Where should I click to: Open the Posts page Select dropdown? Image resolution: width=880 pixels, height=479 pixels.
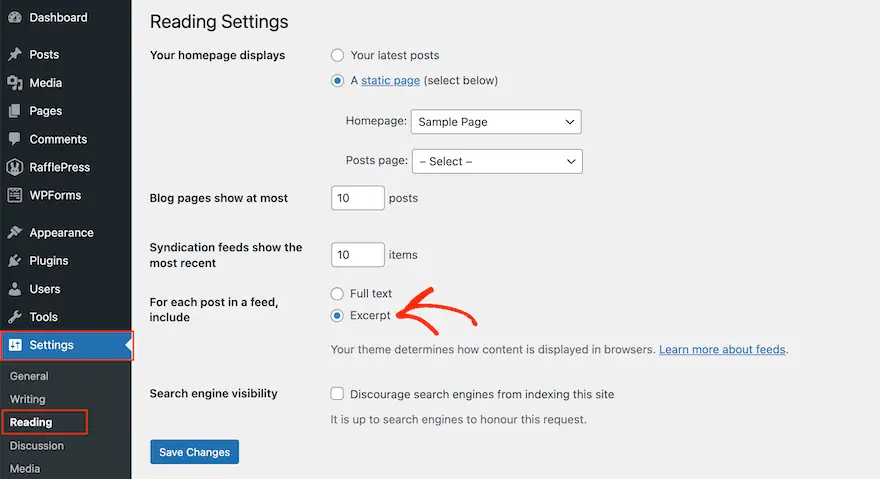tap(497, 161)
